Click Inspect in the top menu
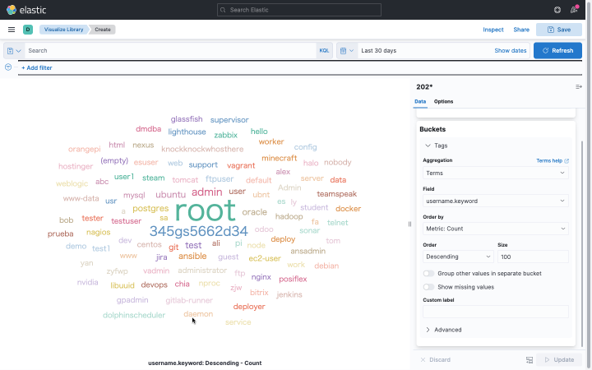Image resolution: width=592 pixels, height=370 pixels. click(x=493, y=29)
